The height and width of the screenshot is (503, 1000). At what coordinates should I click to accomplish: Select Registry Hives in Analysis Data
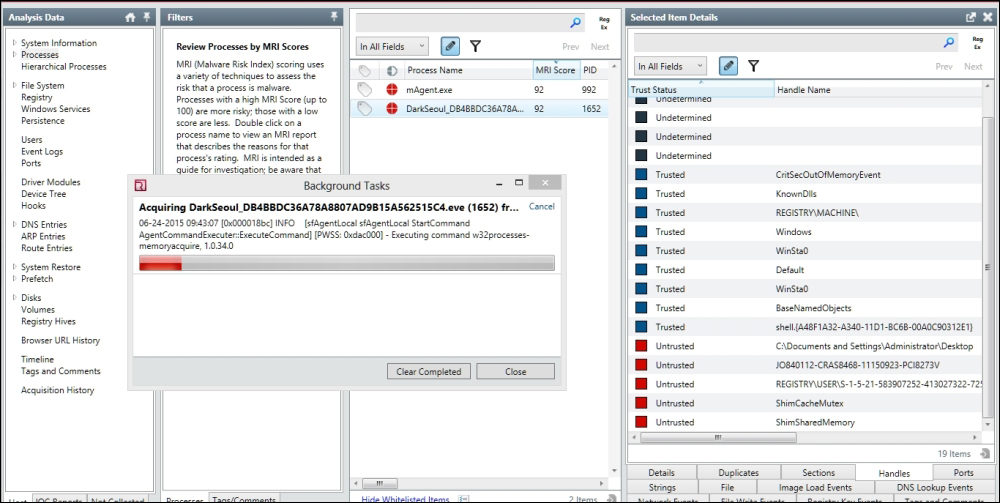click(48, 321)
